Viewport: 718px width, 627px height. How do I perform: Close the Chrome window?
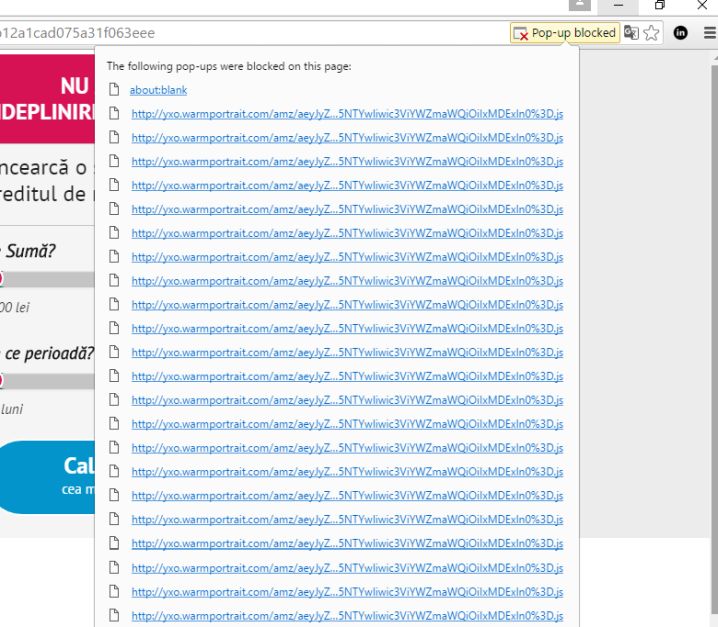coord(702,5)
